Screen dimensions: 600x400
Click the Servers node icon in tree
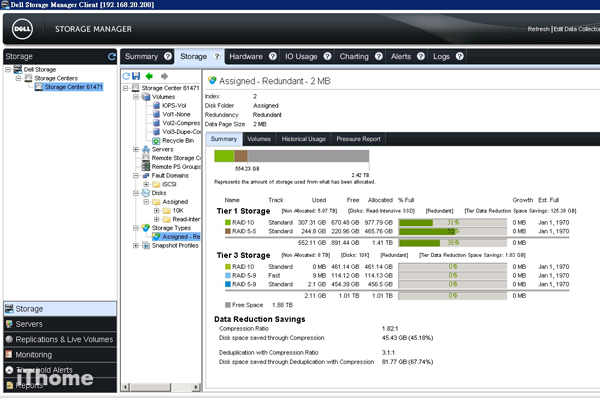(x=146, y=149)
